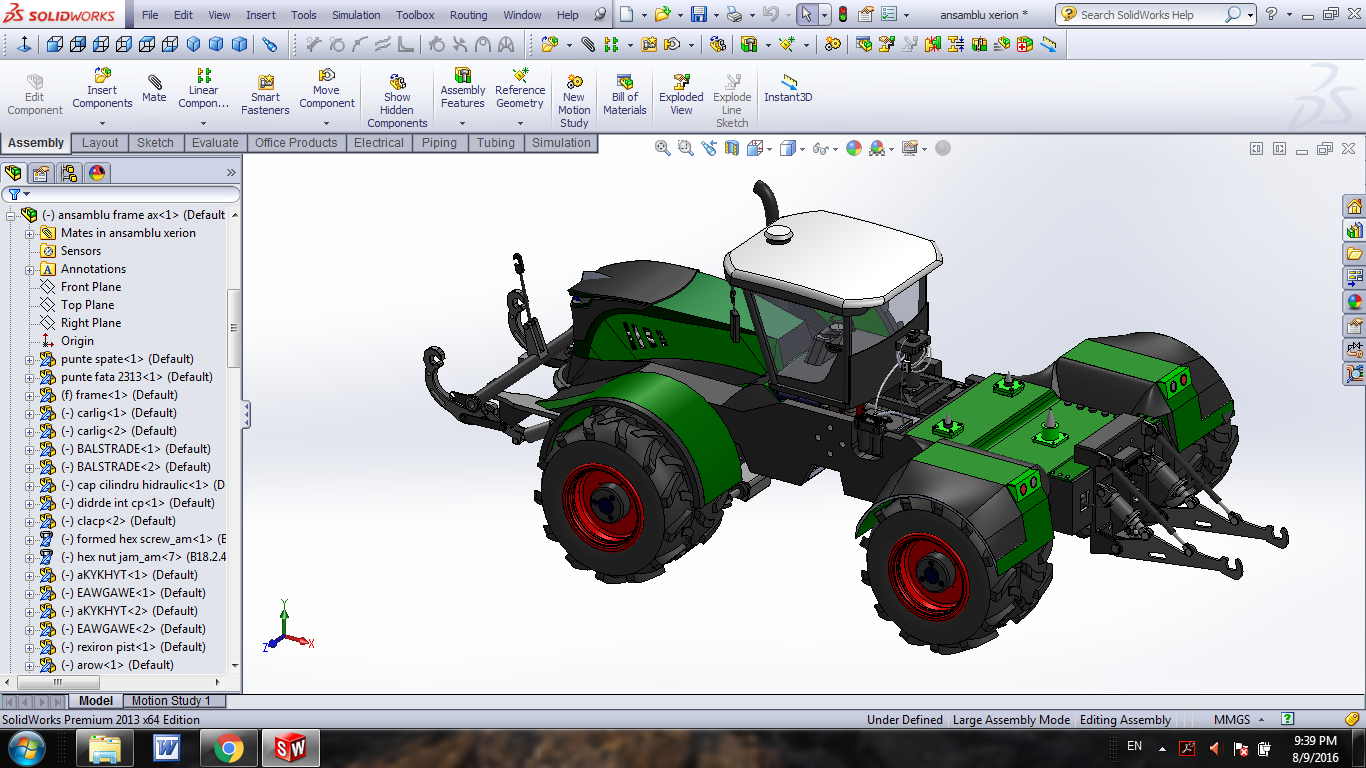This screenshot has width=1366, height=768.
Task: Open Google Chrome from the taskbar
Action: click(x=228, y=747)
